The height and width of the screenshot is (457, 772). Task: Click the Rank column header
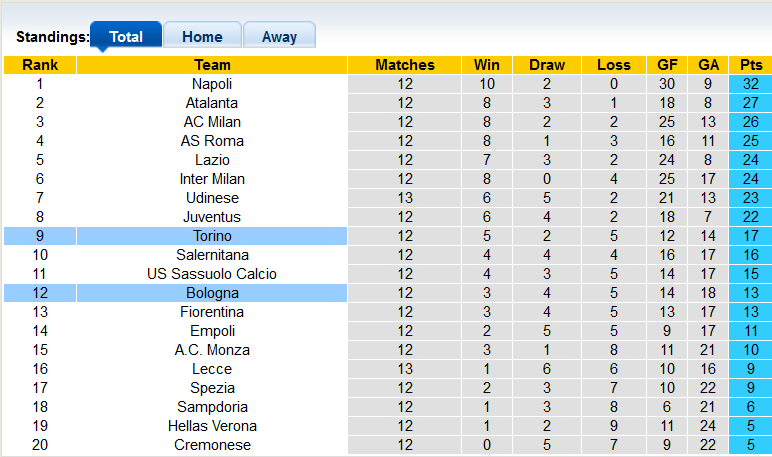coord(40,65)
